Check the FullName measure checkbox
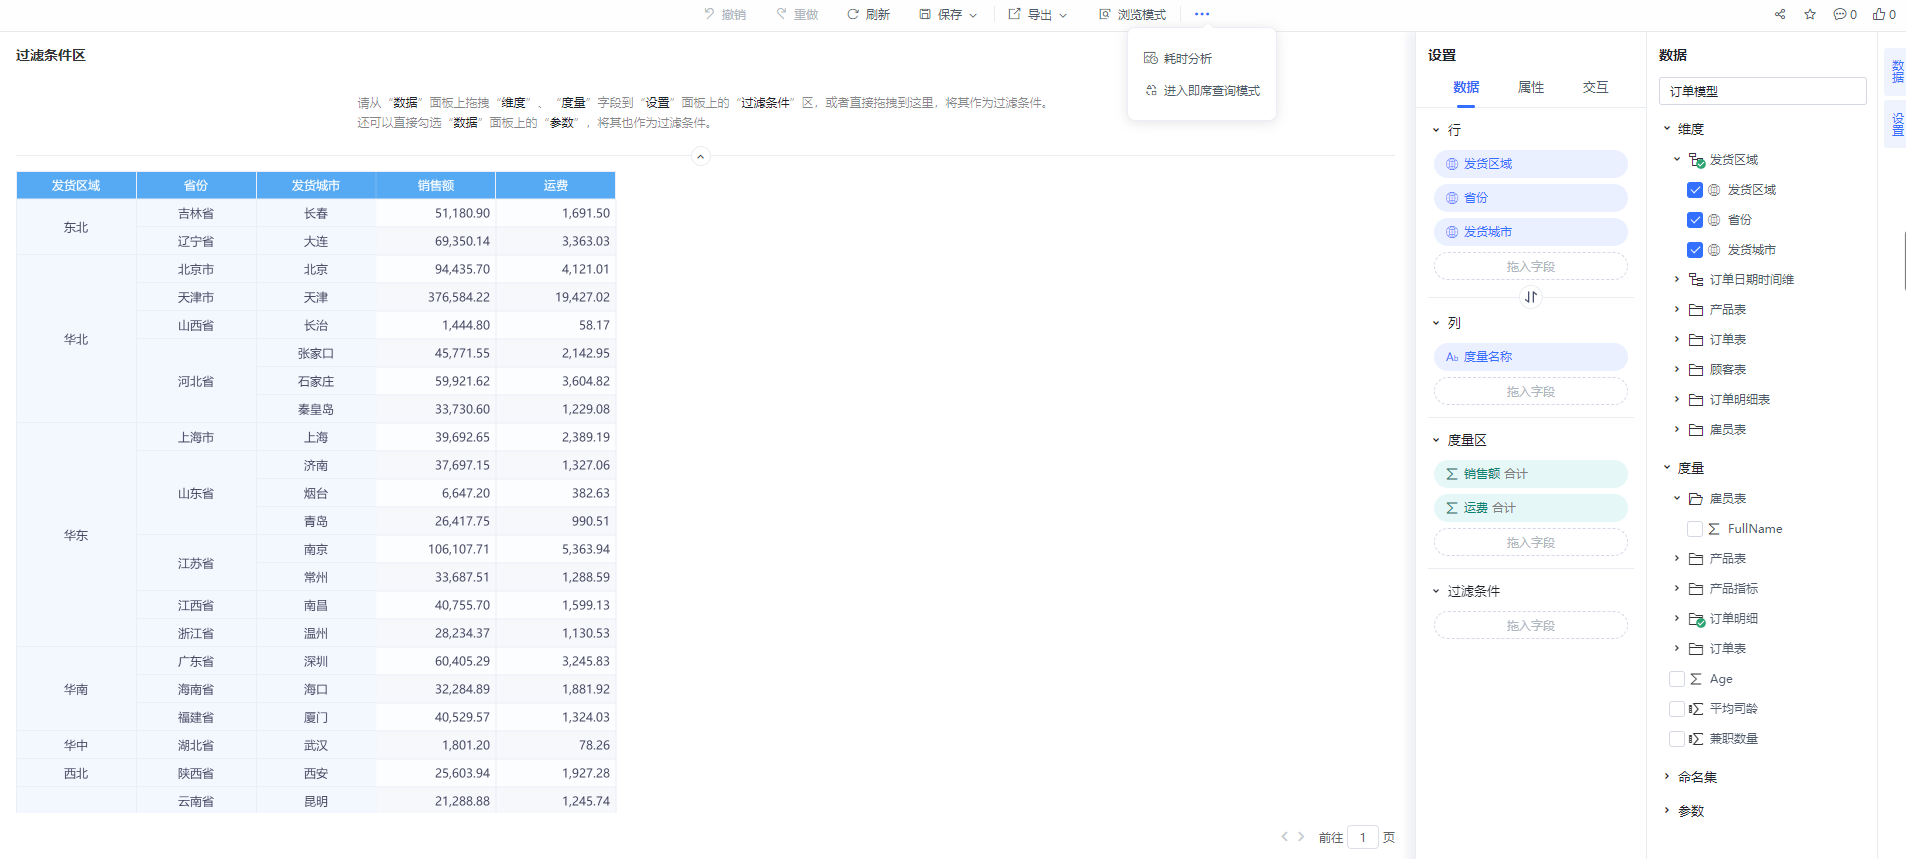The width and height of the screenshot is (1906, 859). pos(1695,529)
